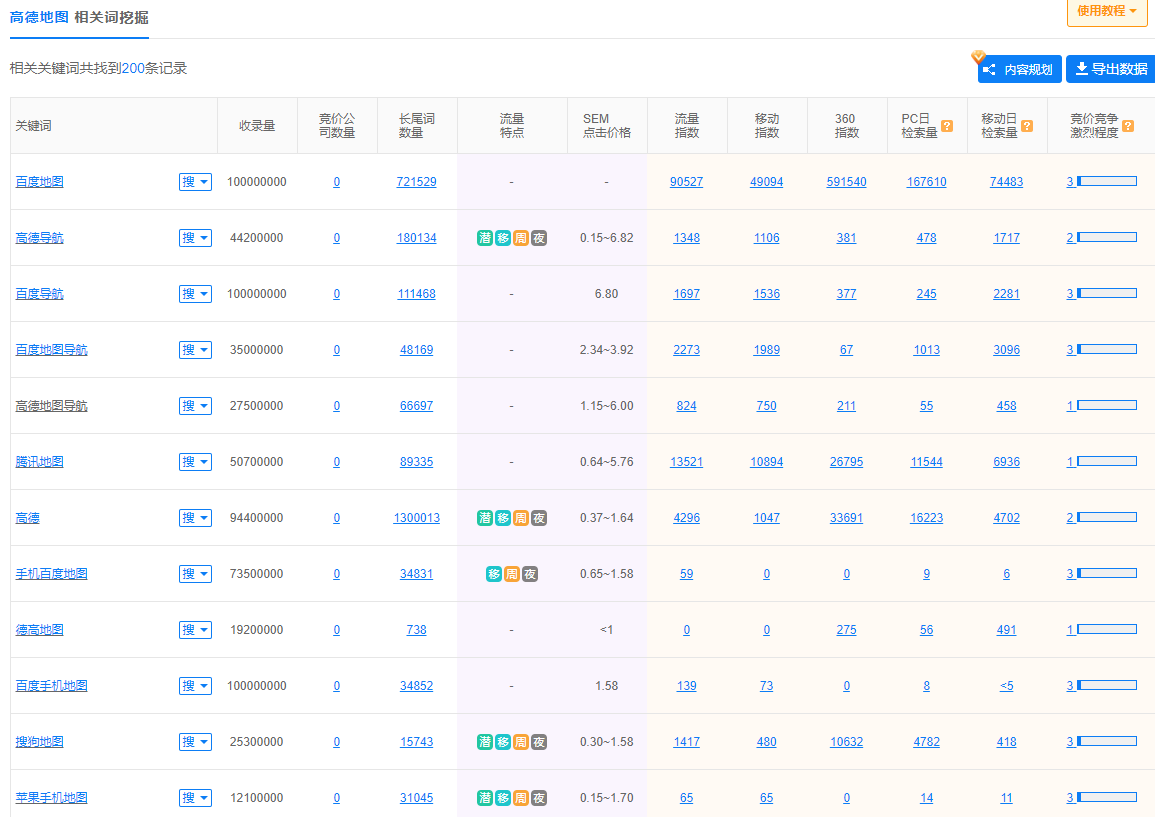
Task: Click the 潜 traffic badge in 高德导航 row
Action: pos(485,238)
